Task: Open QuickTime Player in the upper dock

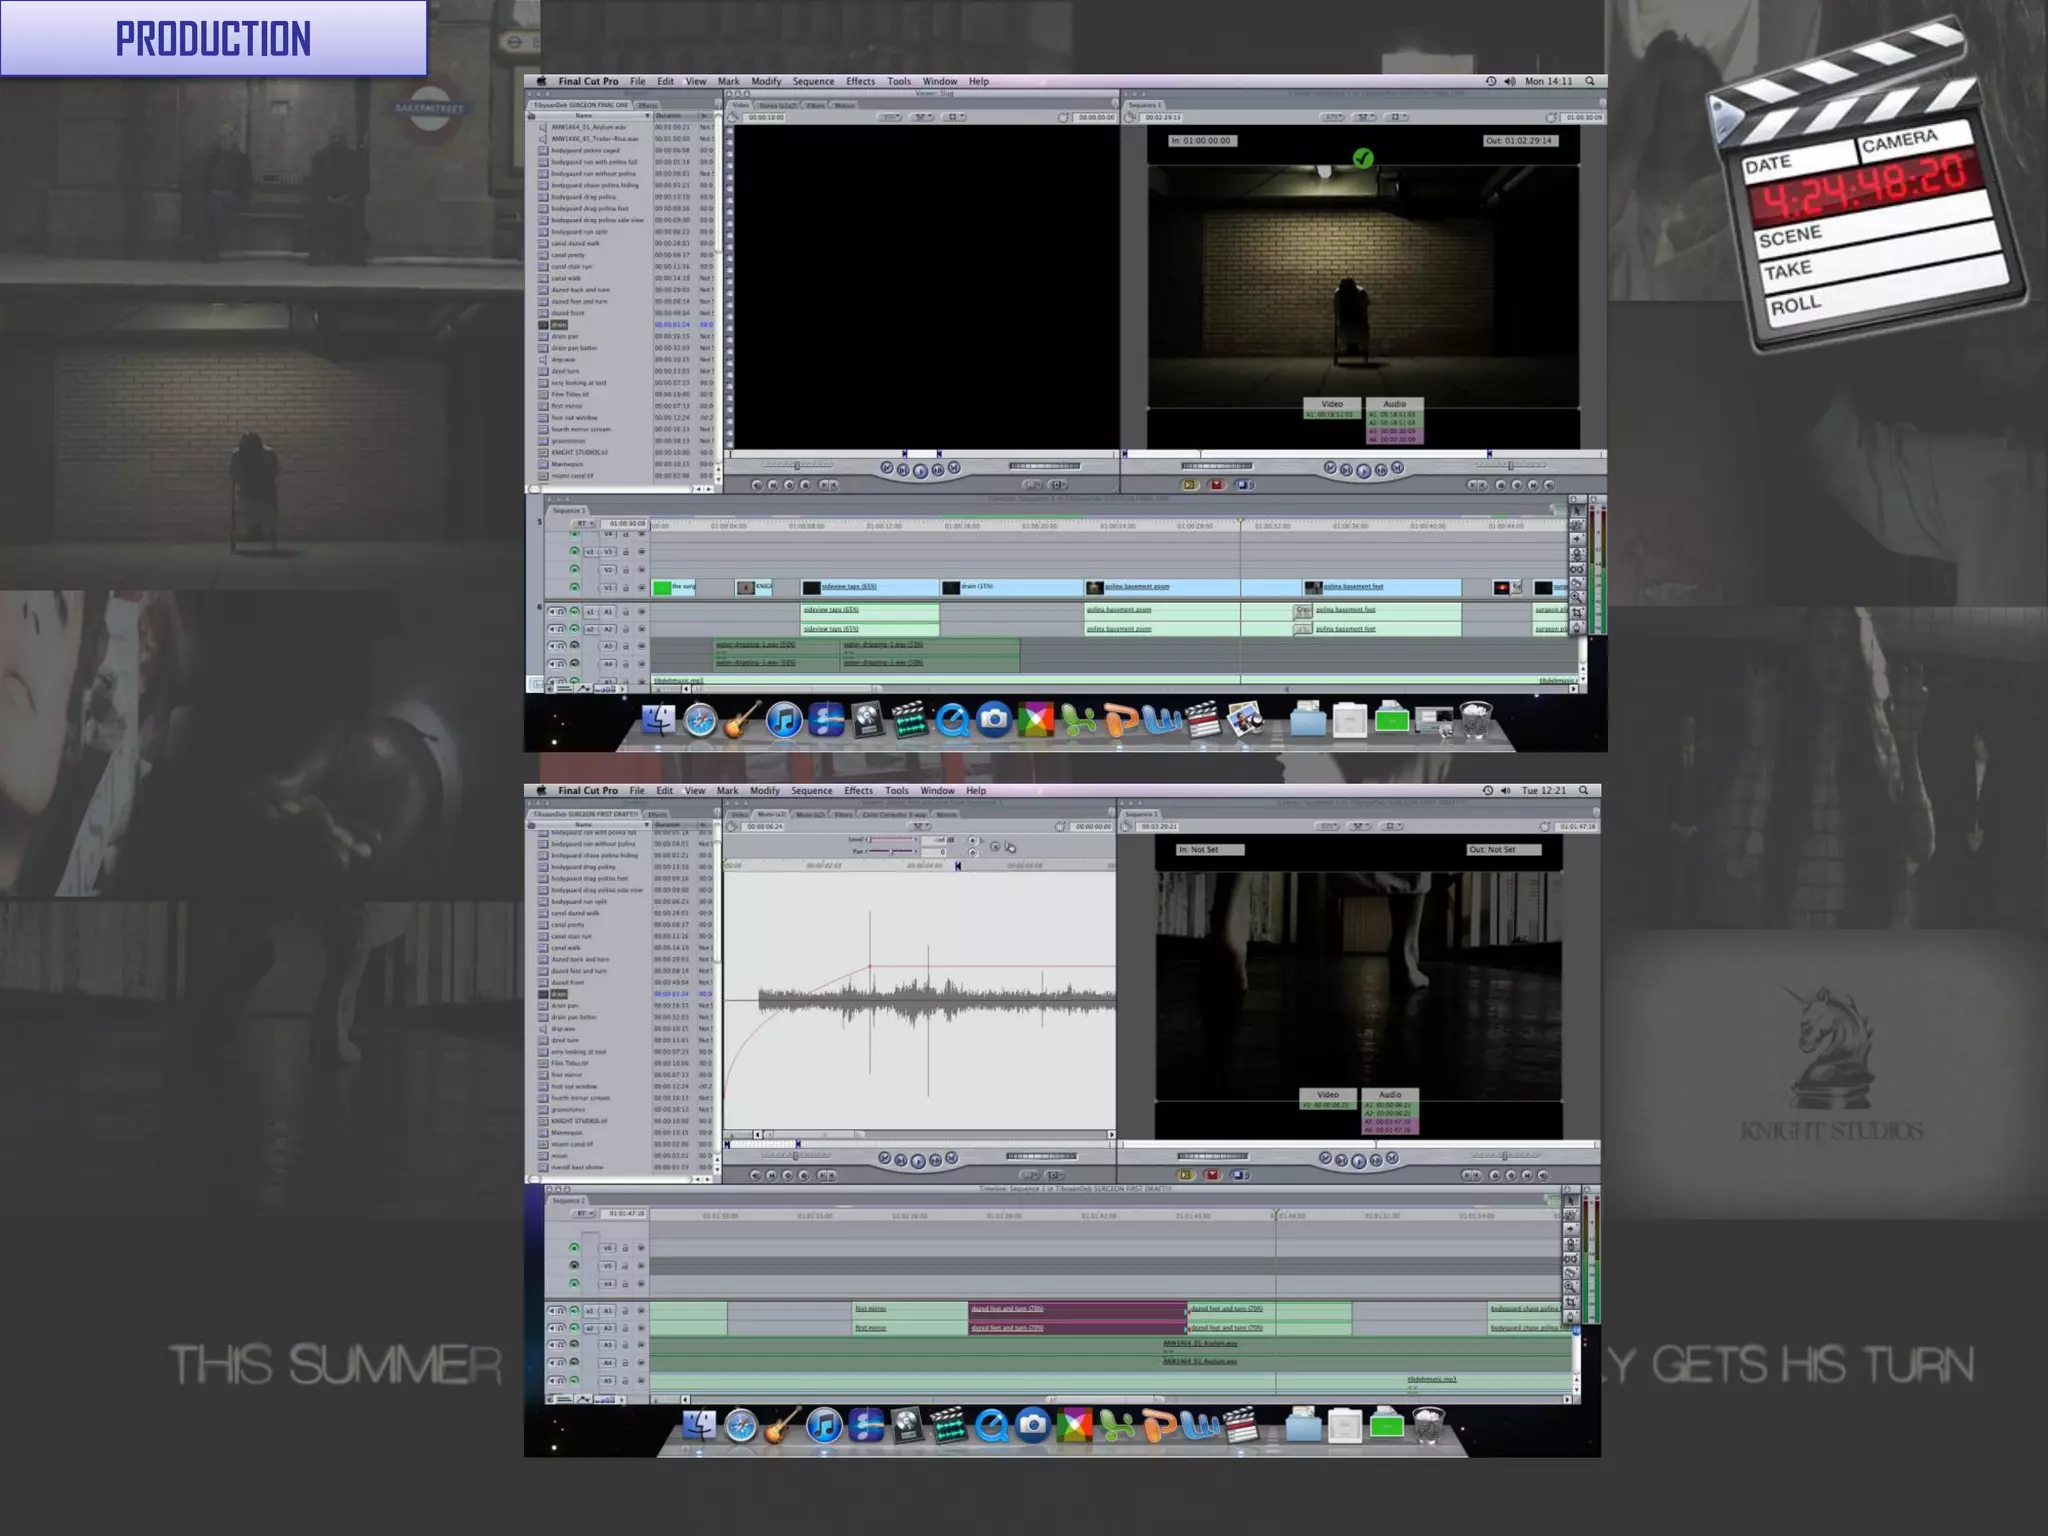Action: 952,720
